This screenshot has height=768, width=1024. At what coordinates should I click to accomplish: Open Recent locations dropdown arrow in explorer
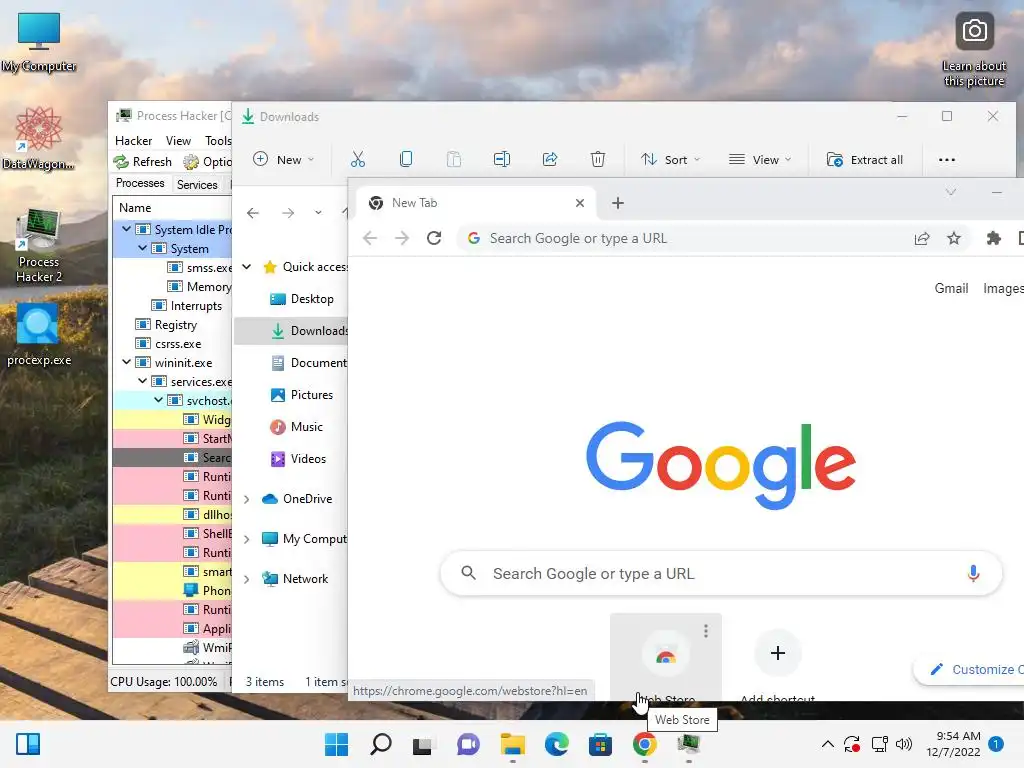318,213
